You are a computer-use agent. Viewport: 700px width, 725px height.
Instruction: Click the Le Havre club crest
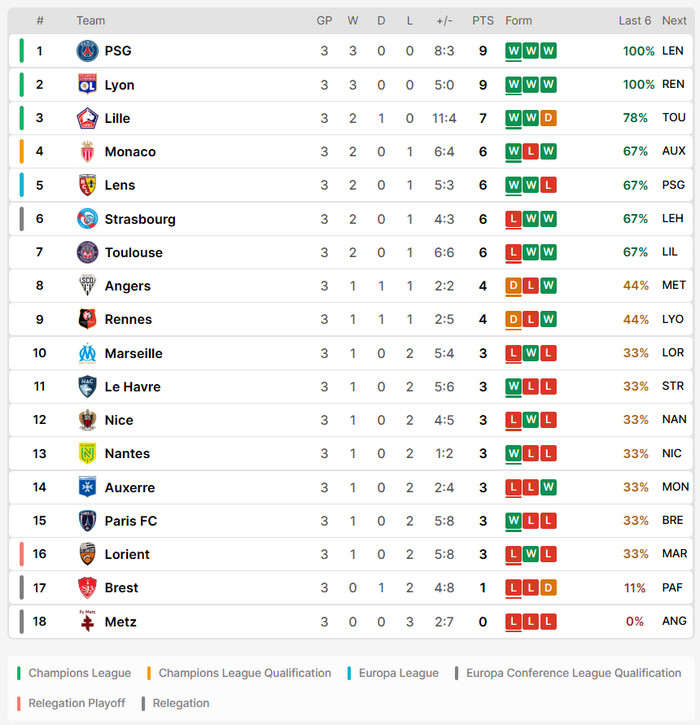click(x=88, y=386)
